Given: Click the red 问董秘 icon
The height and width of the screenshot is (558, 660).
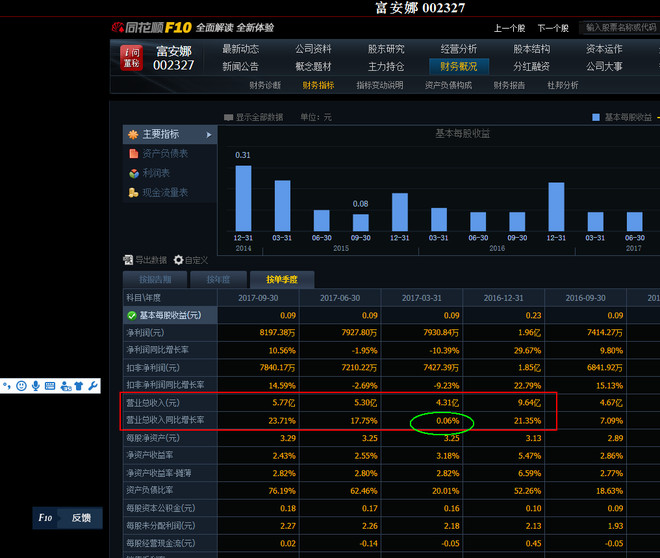Looking at the screenshot, I should tap(131, 58).
